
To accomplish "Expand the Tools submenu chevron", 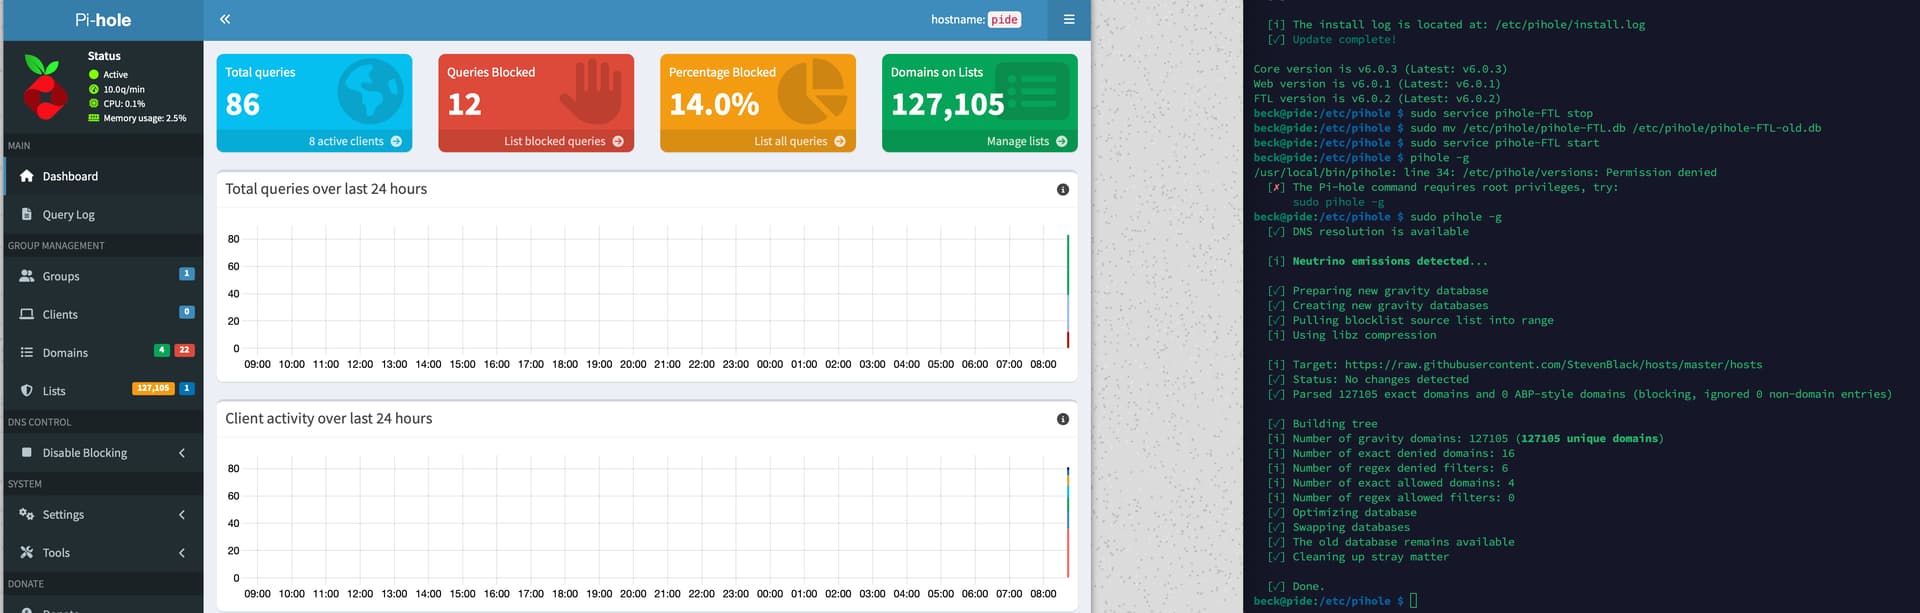I will click(x=182, y=553).
